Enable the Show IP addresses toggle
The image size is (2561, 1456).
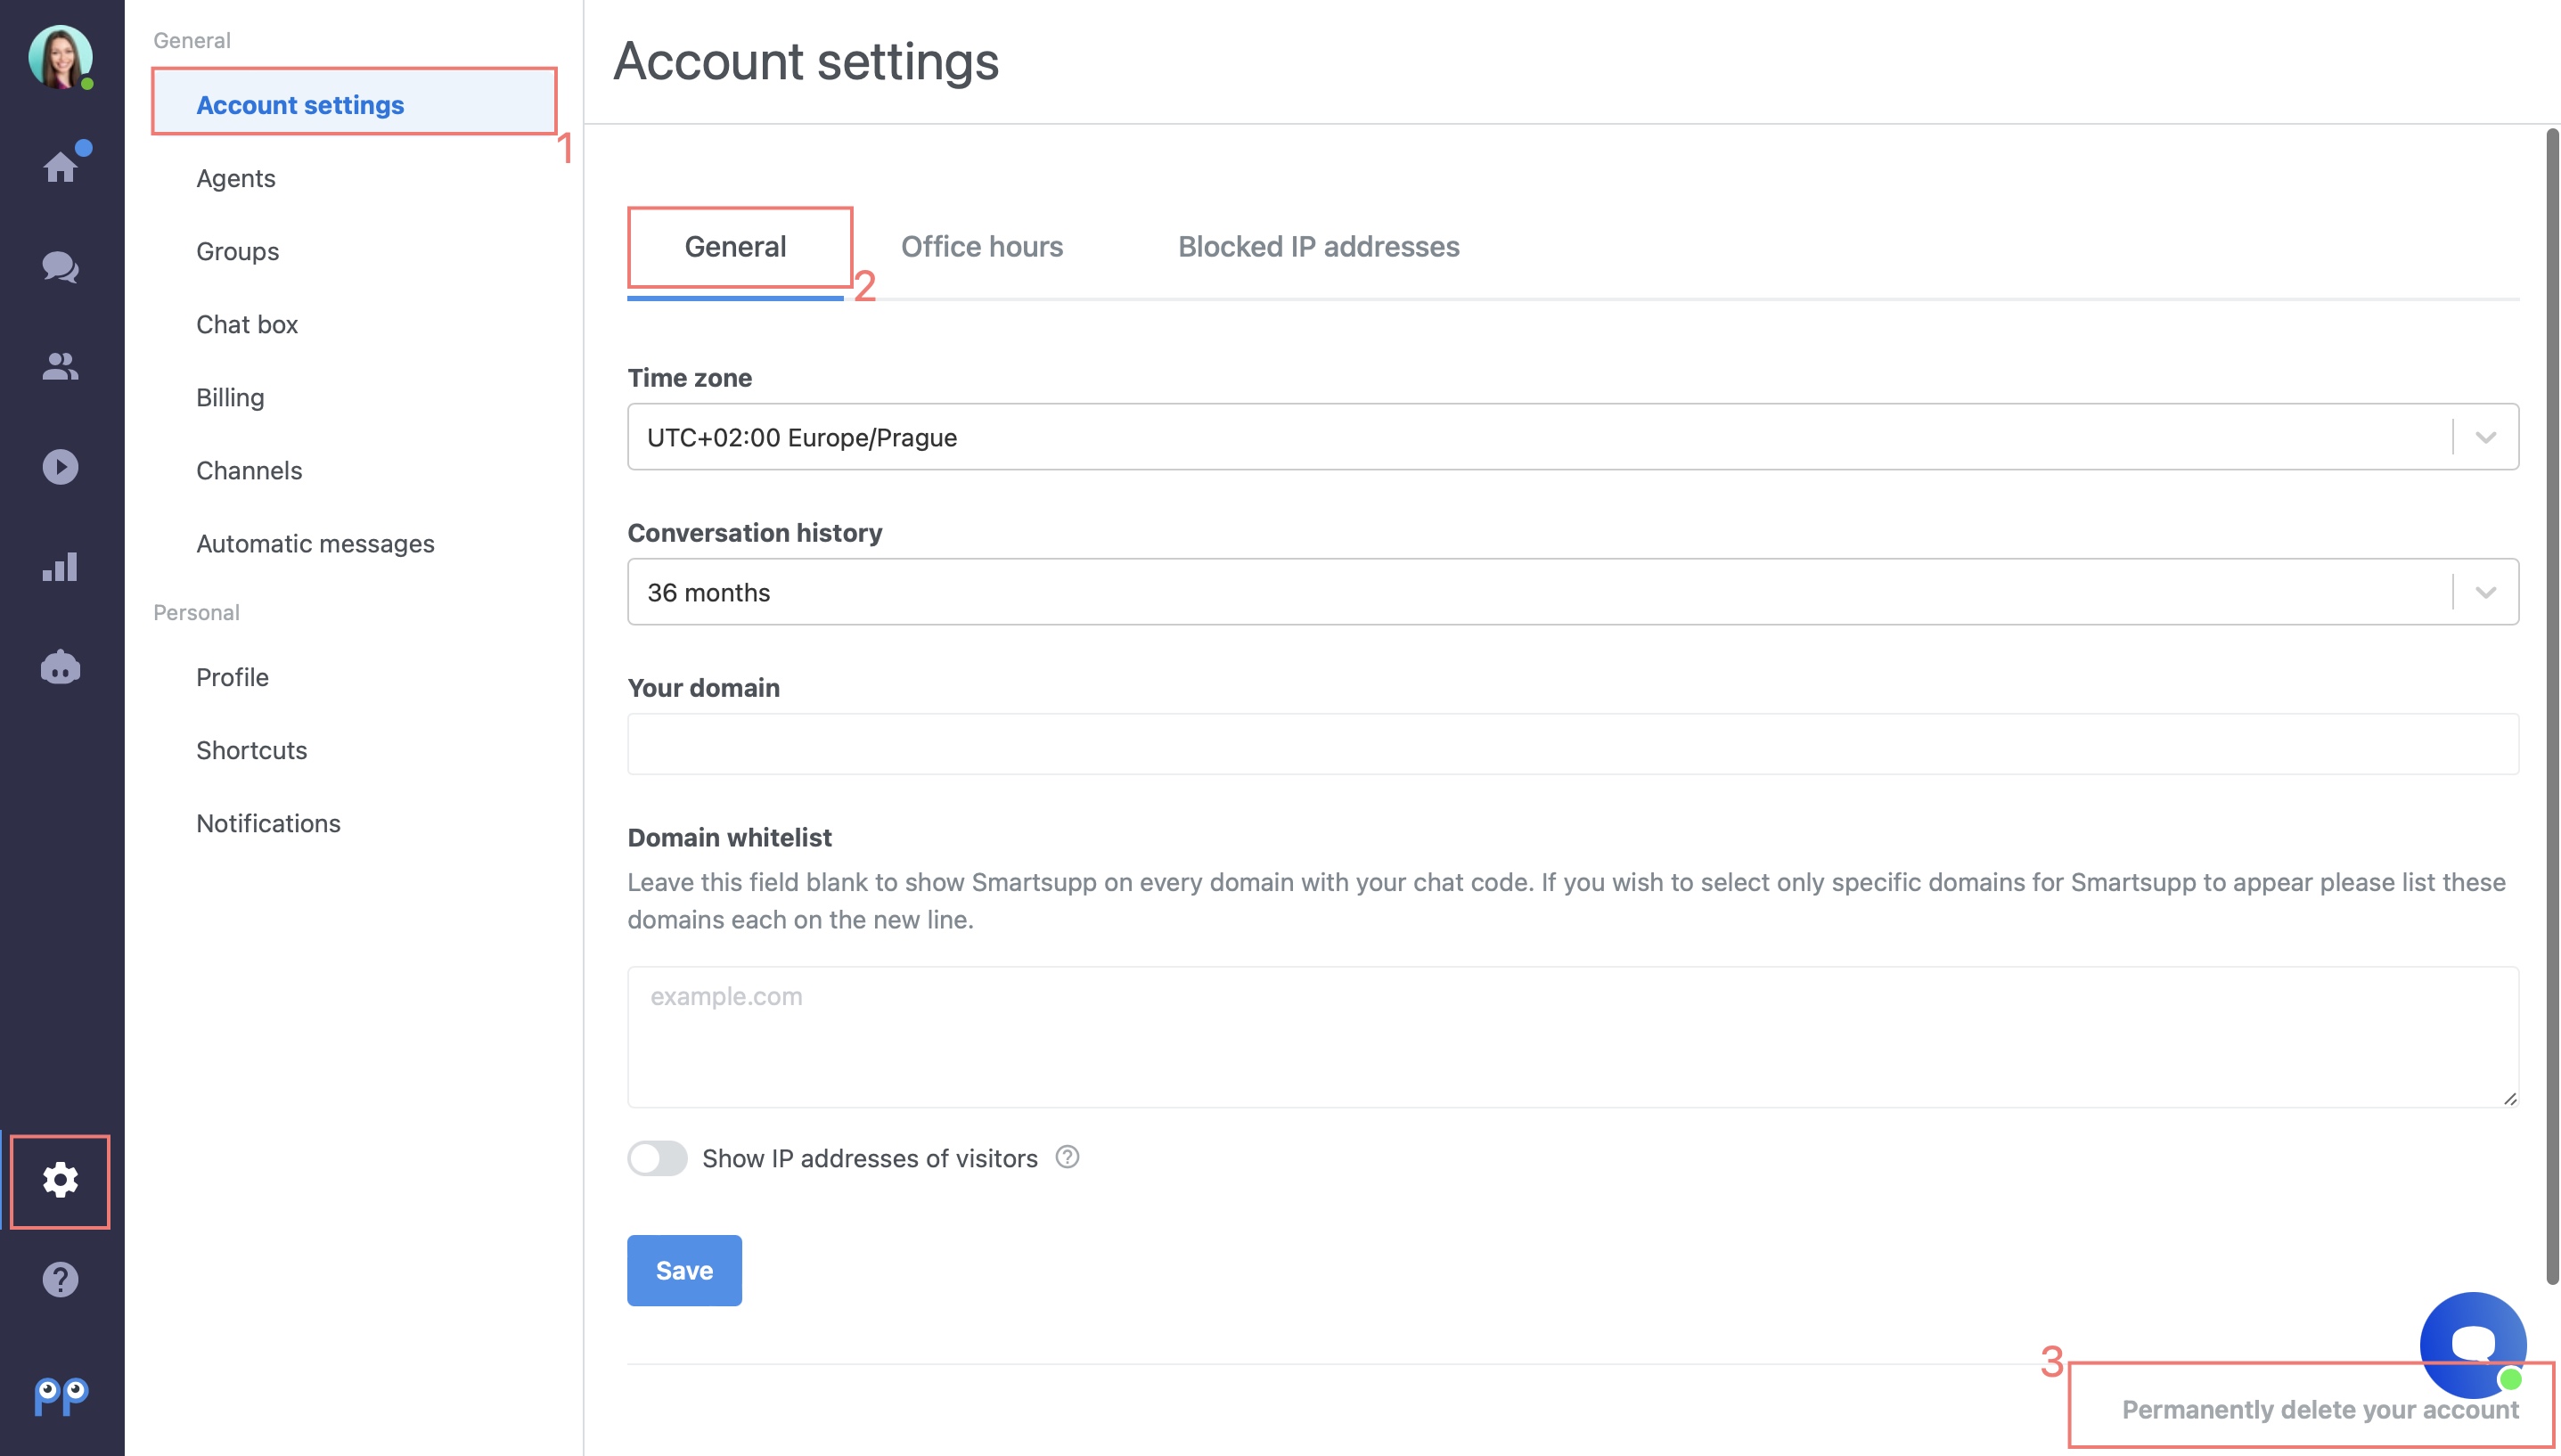[659, 1157]
